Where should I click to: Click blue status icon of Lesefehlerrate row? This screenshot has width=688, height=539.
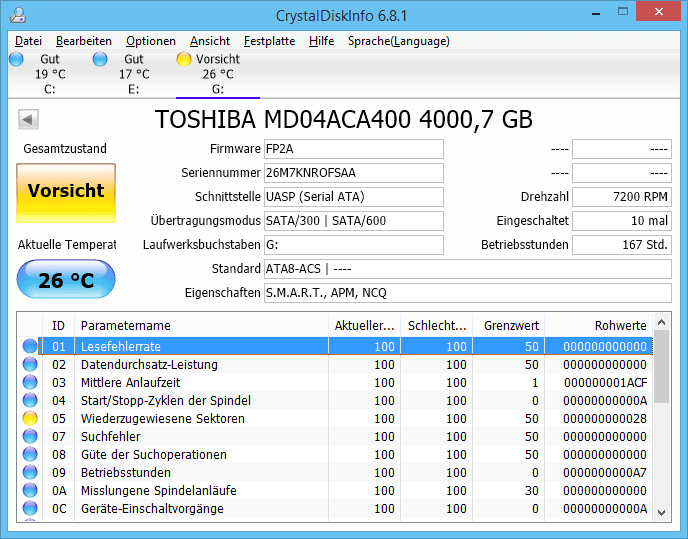30,346
